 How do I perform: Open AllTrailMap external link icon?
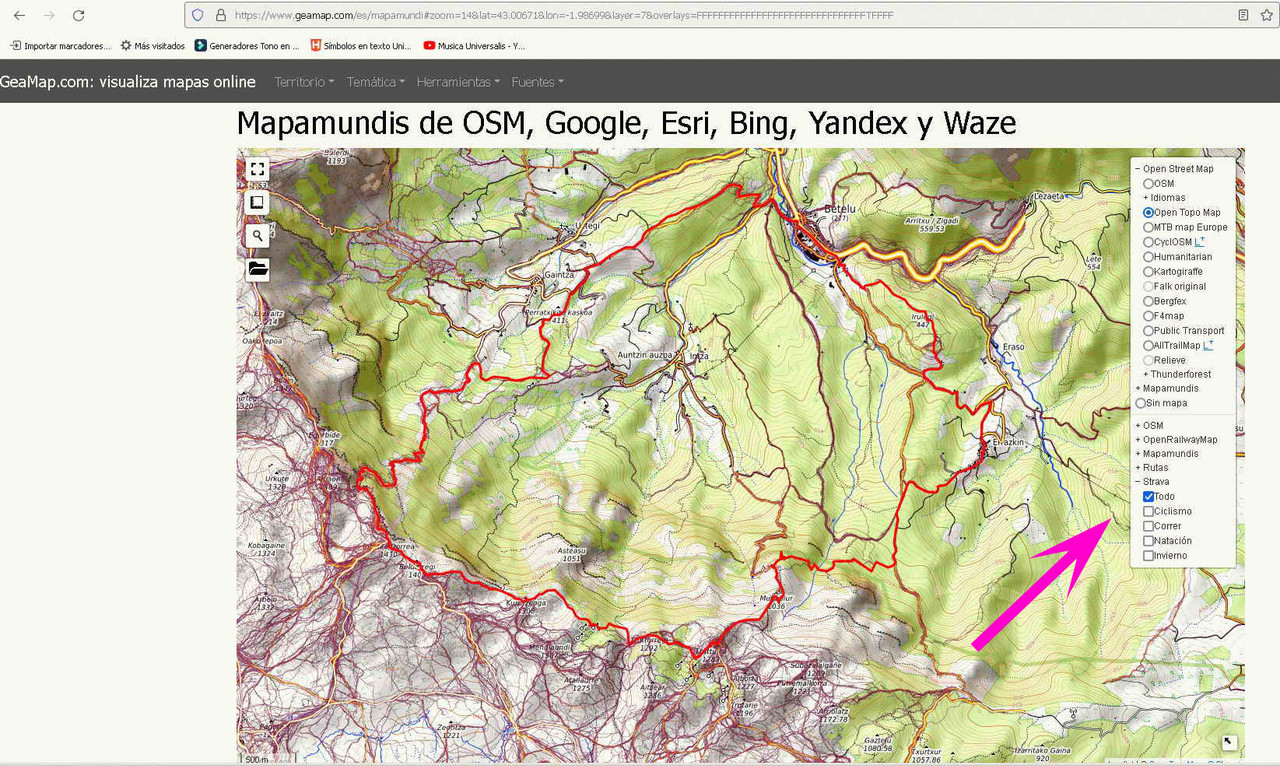pos(1208,343)
